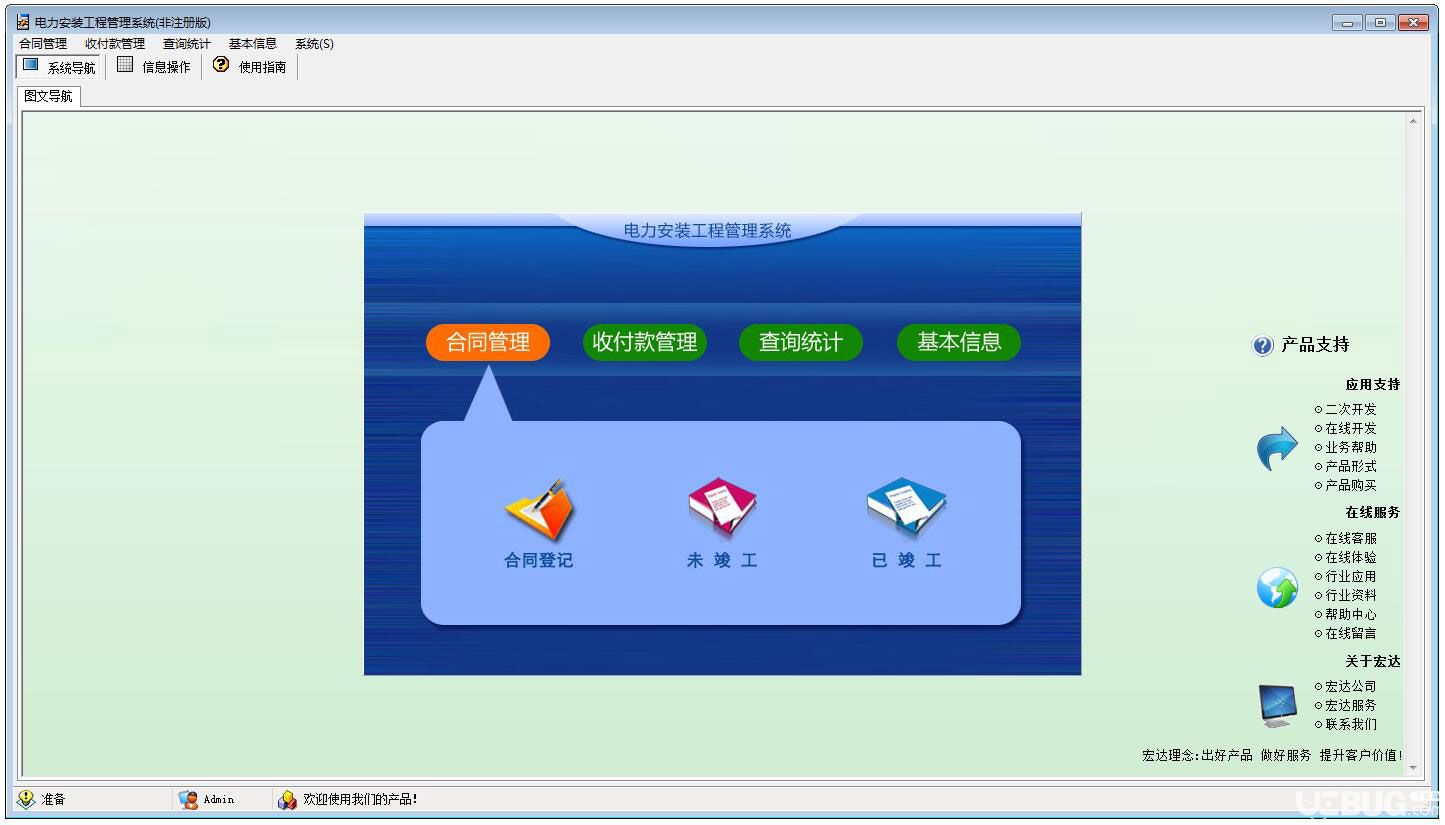Click the 在线服务 heading
Image resolution: width=1445 pixels, height=825 pixels.
point(1373,512)
